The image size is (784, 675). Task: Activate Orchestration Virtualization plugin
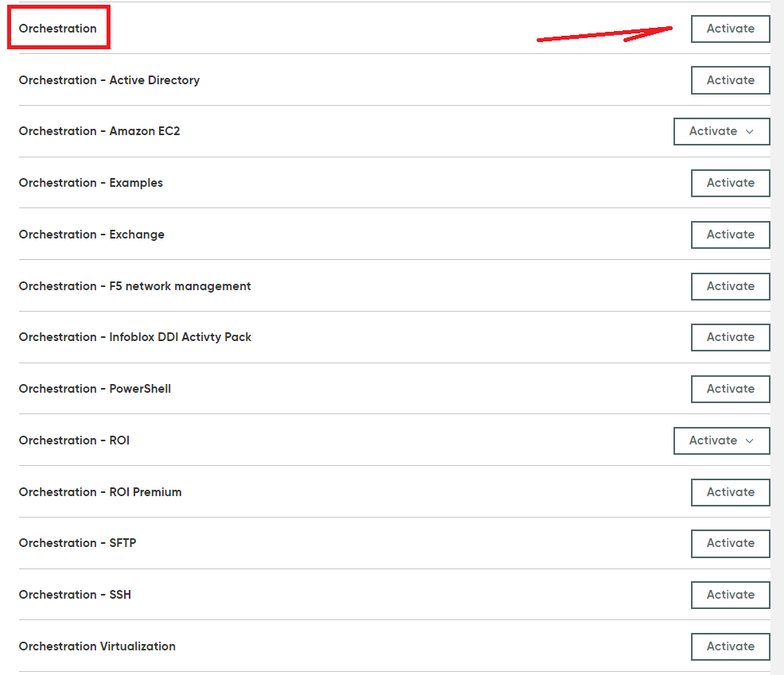730,646
